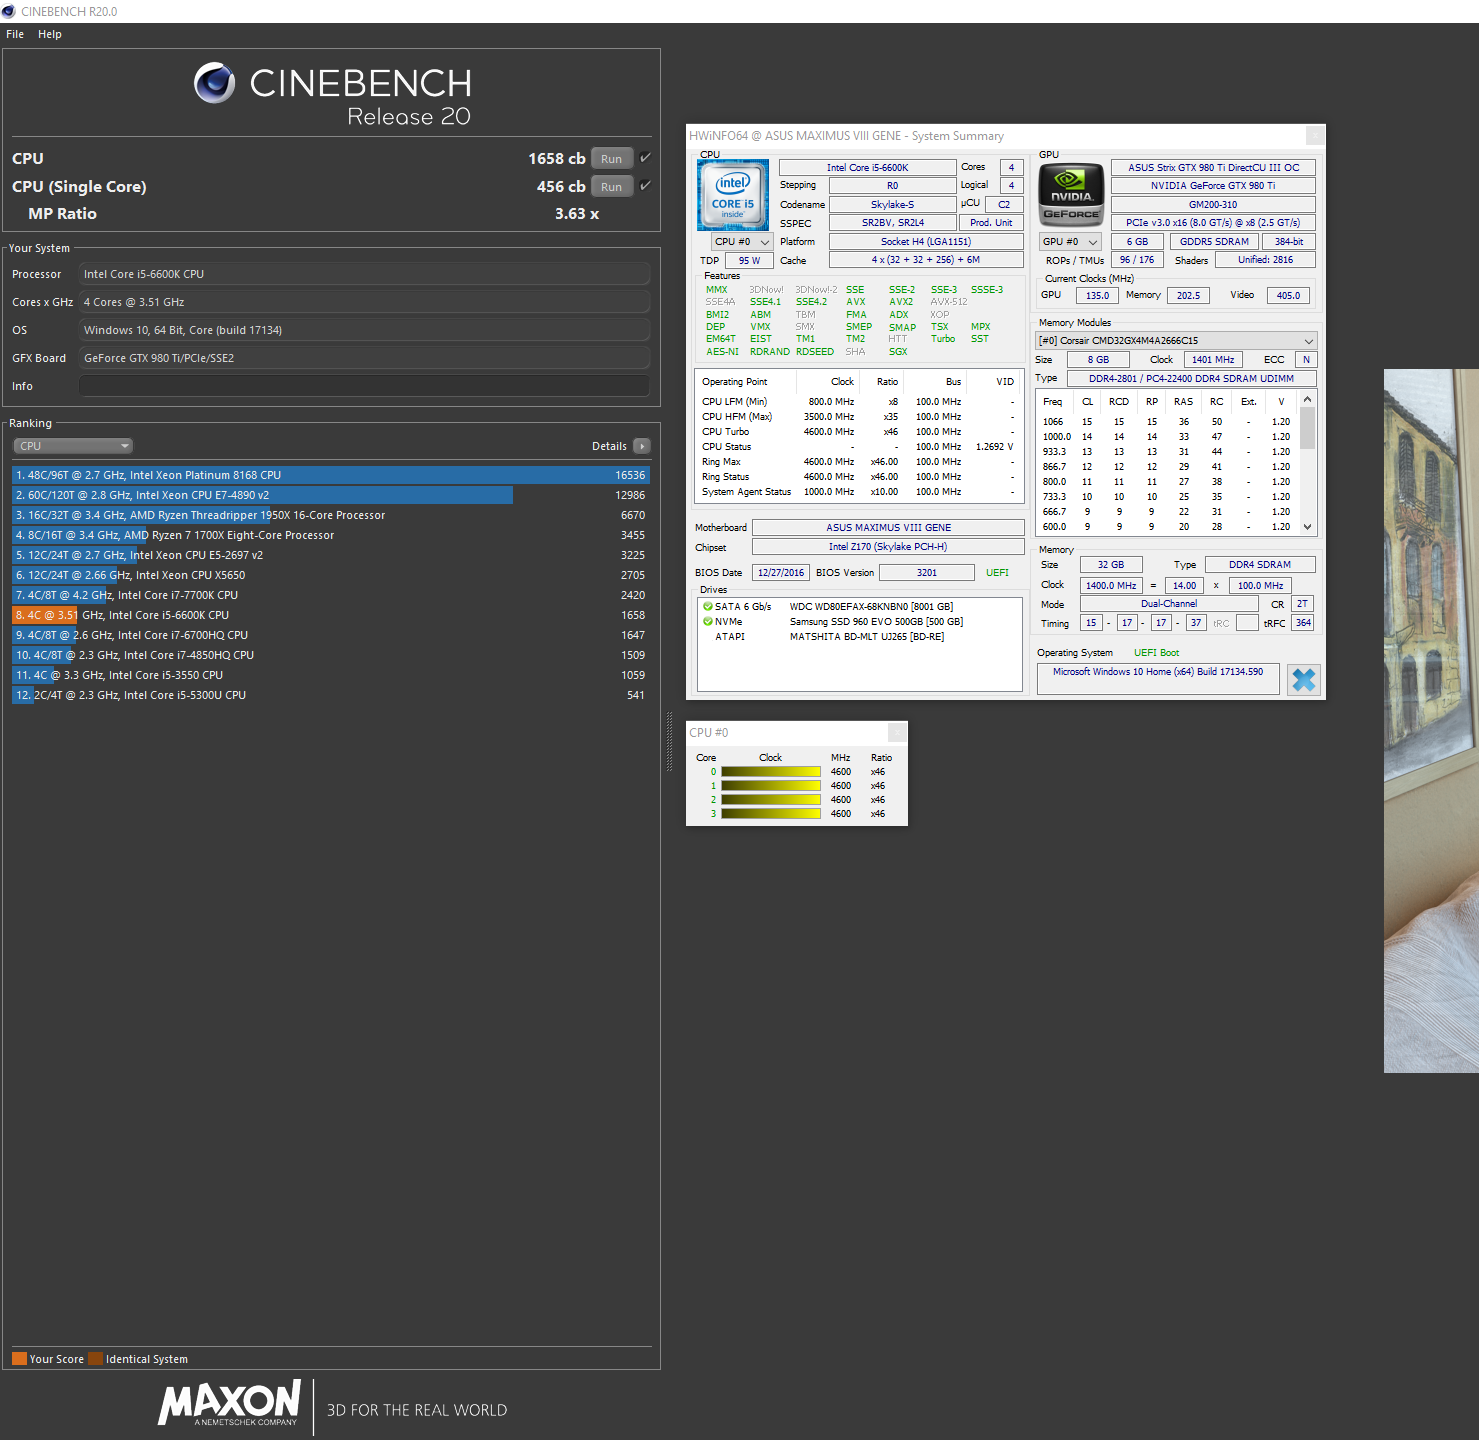Run the CPU Single Core benchmark
Screen dimensions: 1479x1440
point(611,187)
